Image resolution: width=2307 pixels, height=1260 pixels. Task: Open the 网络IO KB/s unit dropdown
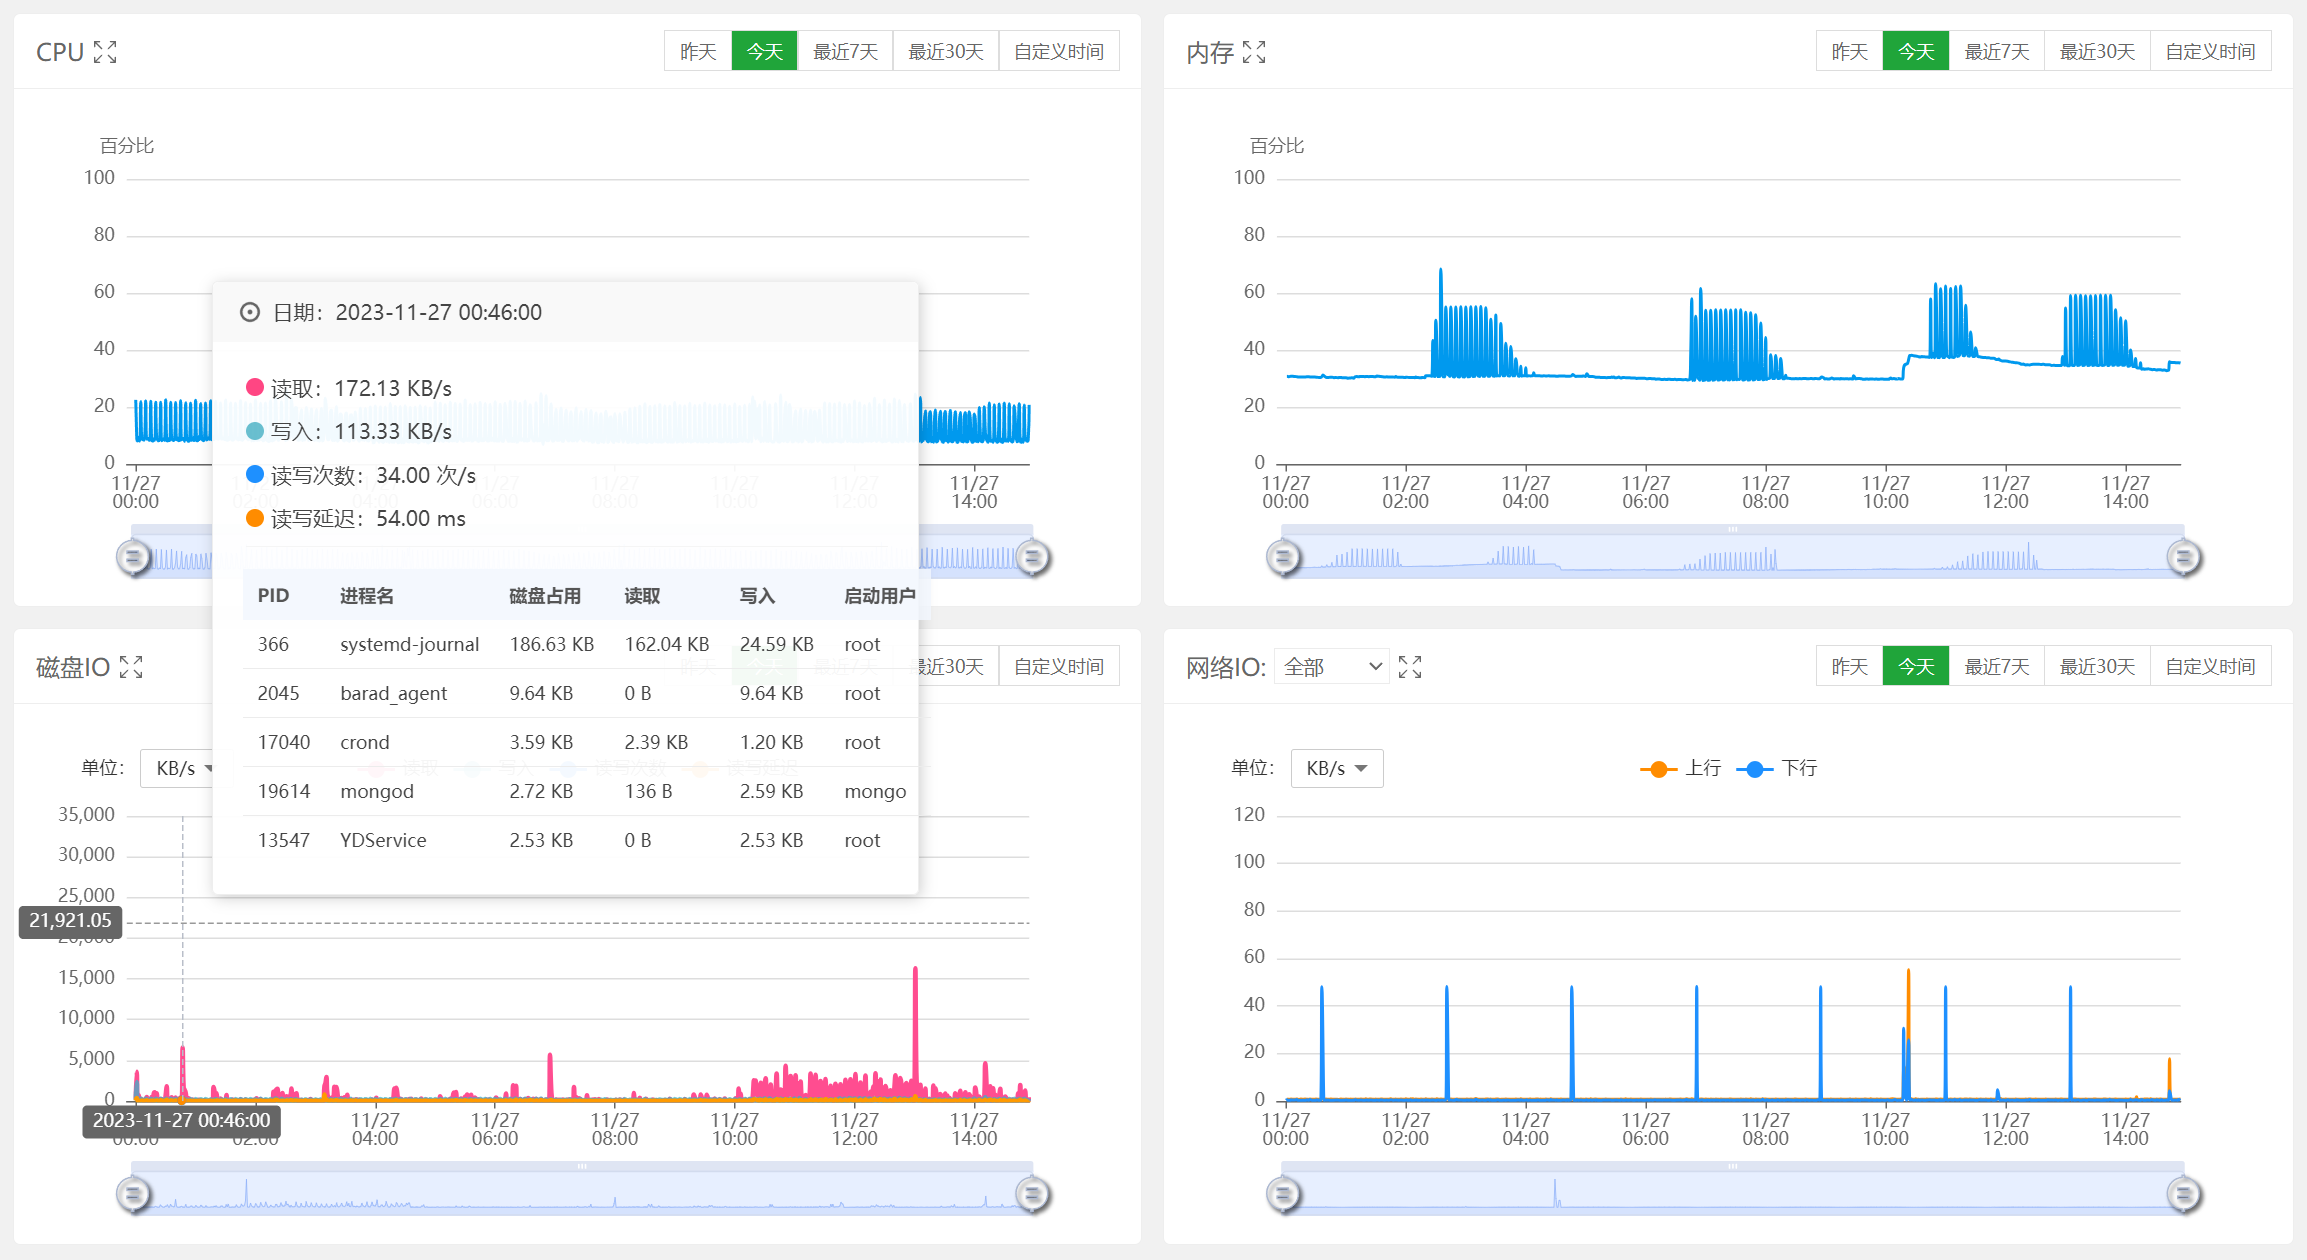pos(1336,768)
